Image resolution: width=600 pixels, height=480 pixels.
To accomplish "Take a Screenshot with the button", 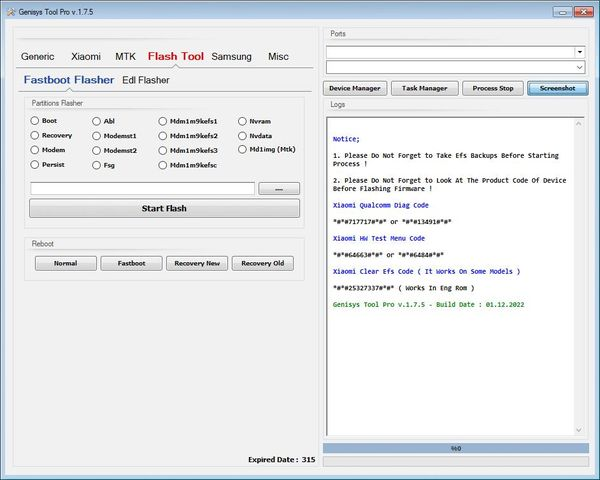I will (x=558, y=88).
